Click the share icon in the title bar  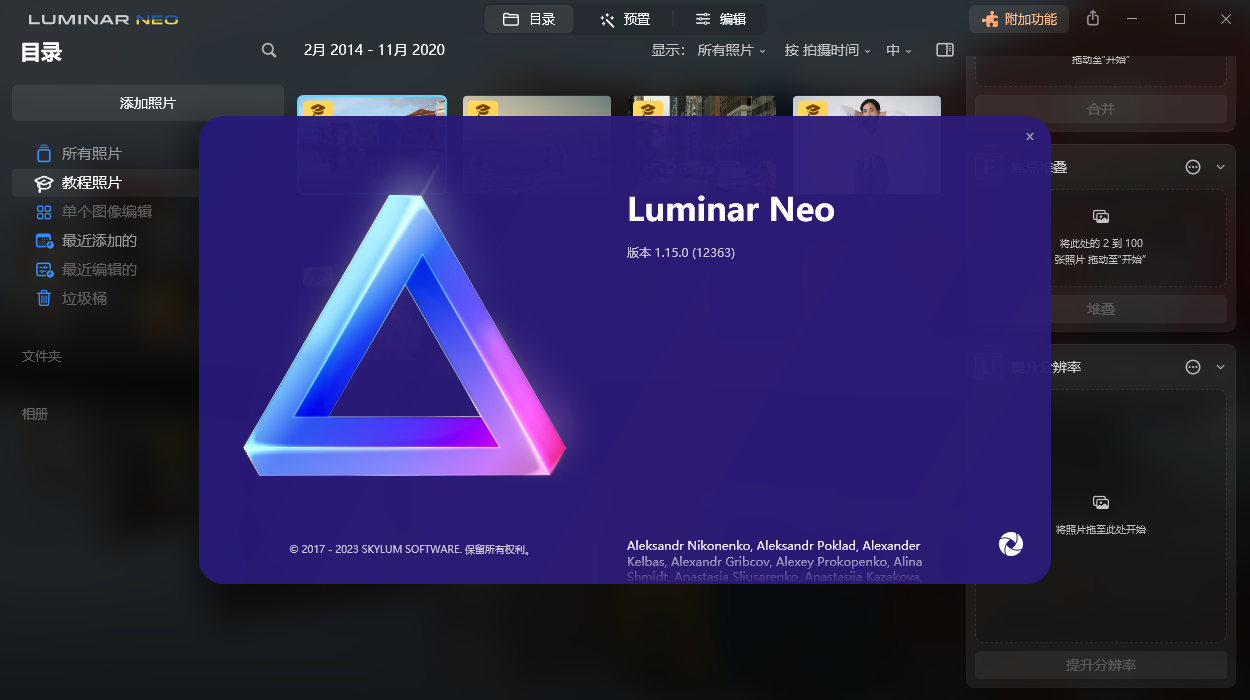click(x=1092, y=18)
